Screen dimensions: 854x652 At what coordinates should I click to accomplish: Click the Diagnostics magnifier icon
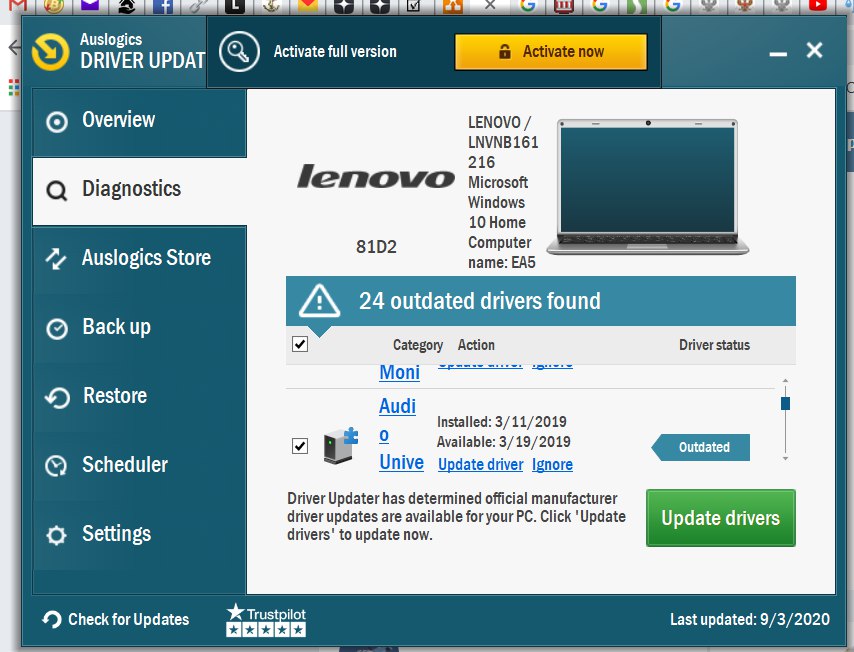(57, 191)
